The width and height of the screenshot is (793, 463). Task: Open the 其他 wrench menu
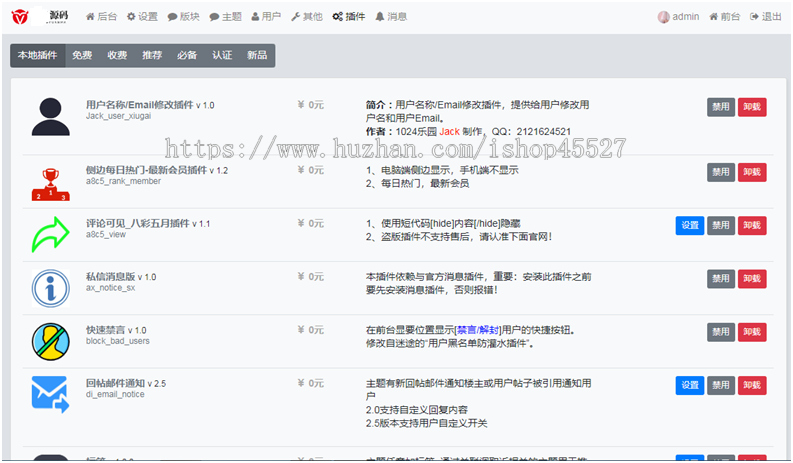(x=307, y=17)
